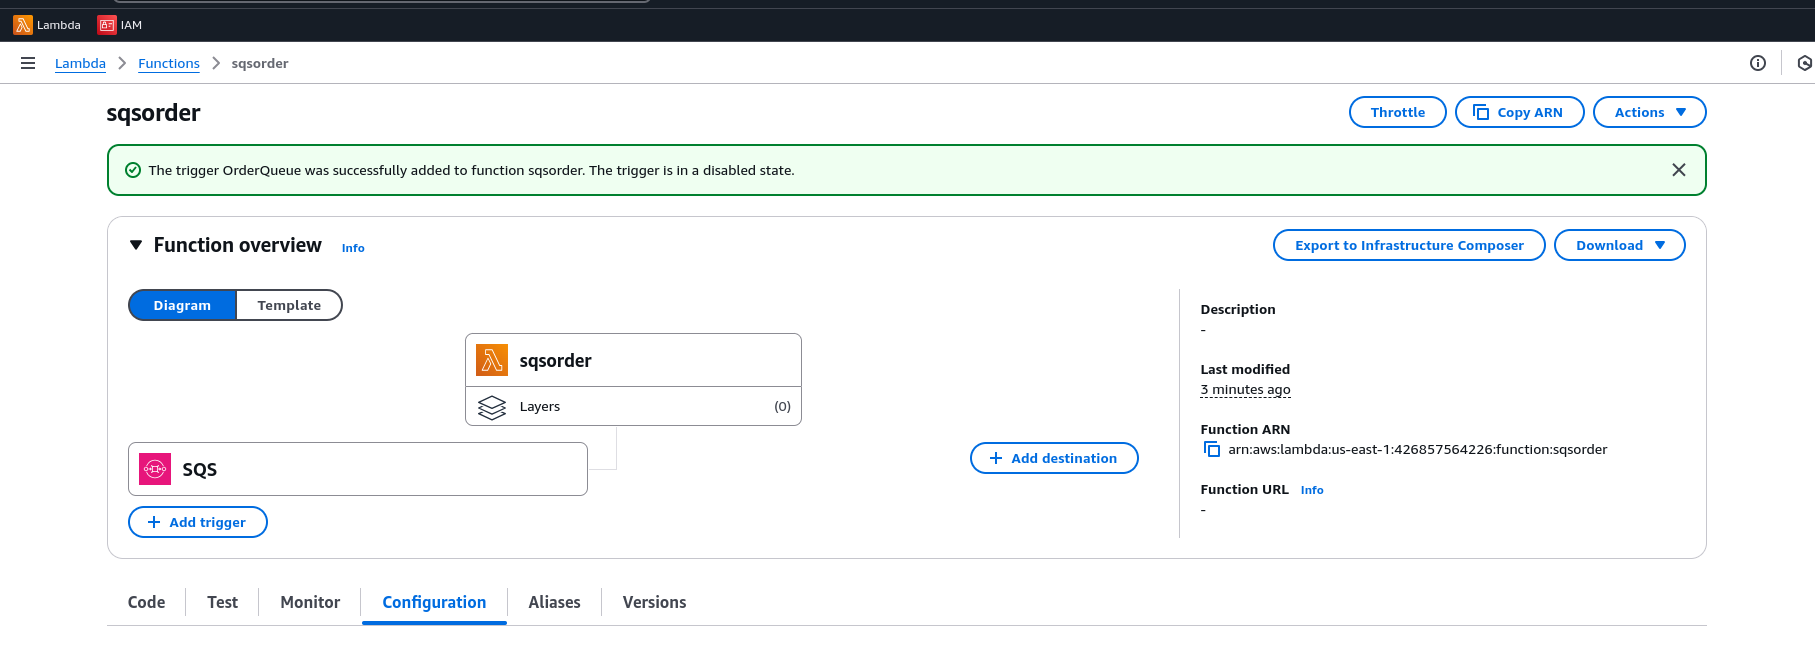1815x657 pixels.
Task: Click the sqsorder breadcrumb text
Action: point(260,63)
